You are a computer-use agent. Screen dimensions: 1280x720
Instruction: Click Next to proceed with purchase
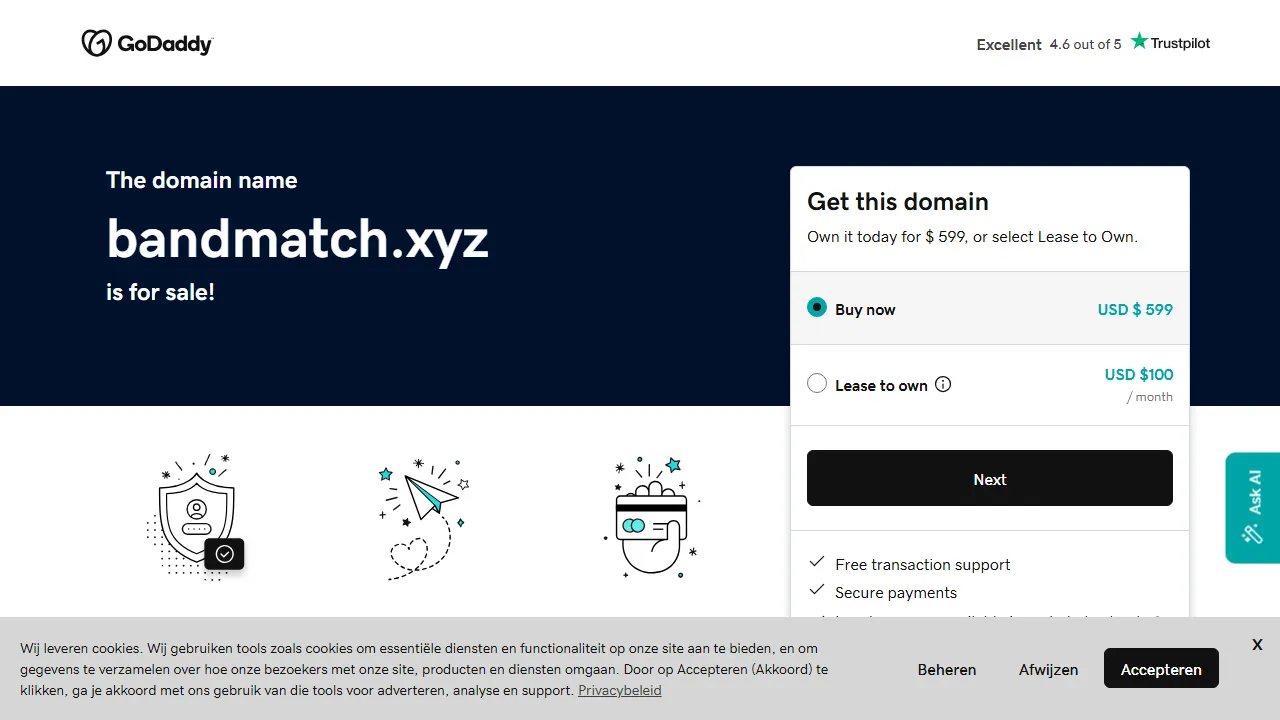click(x=989, y=478)
